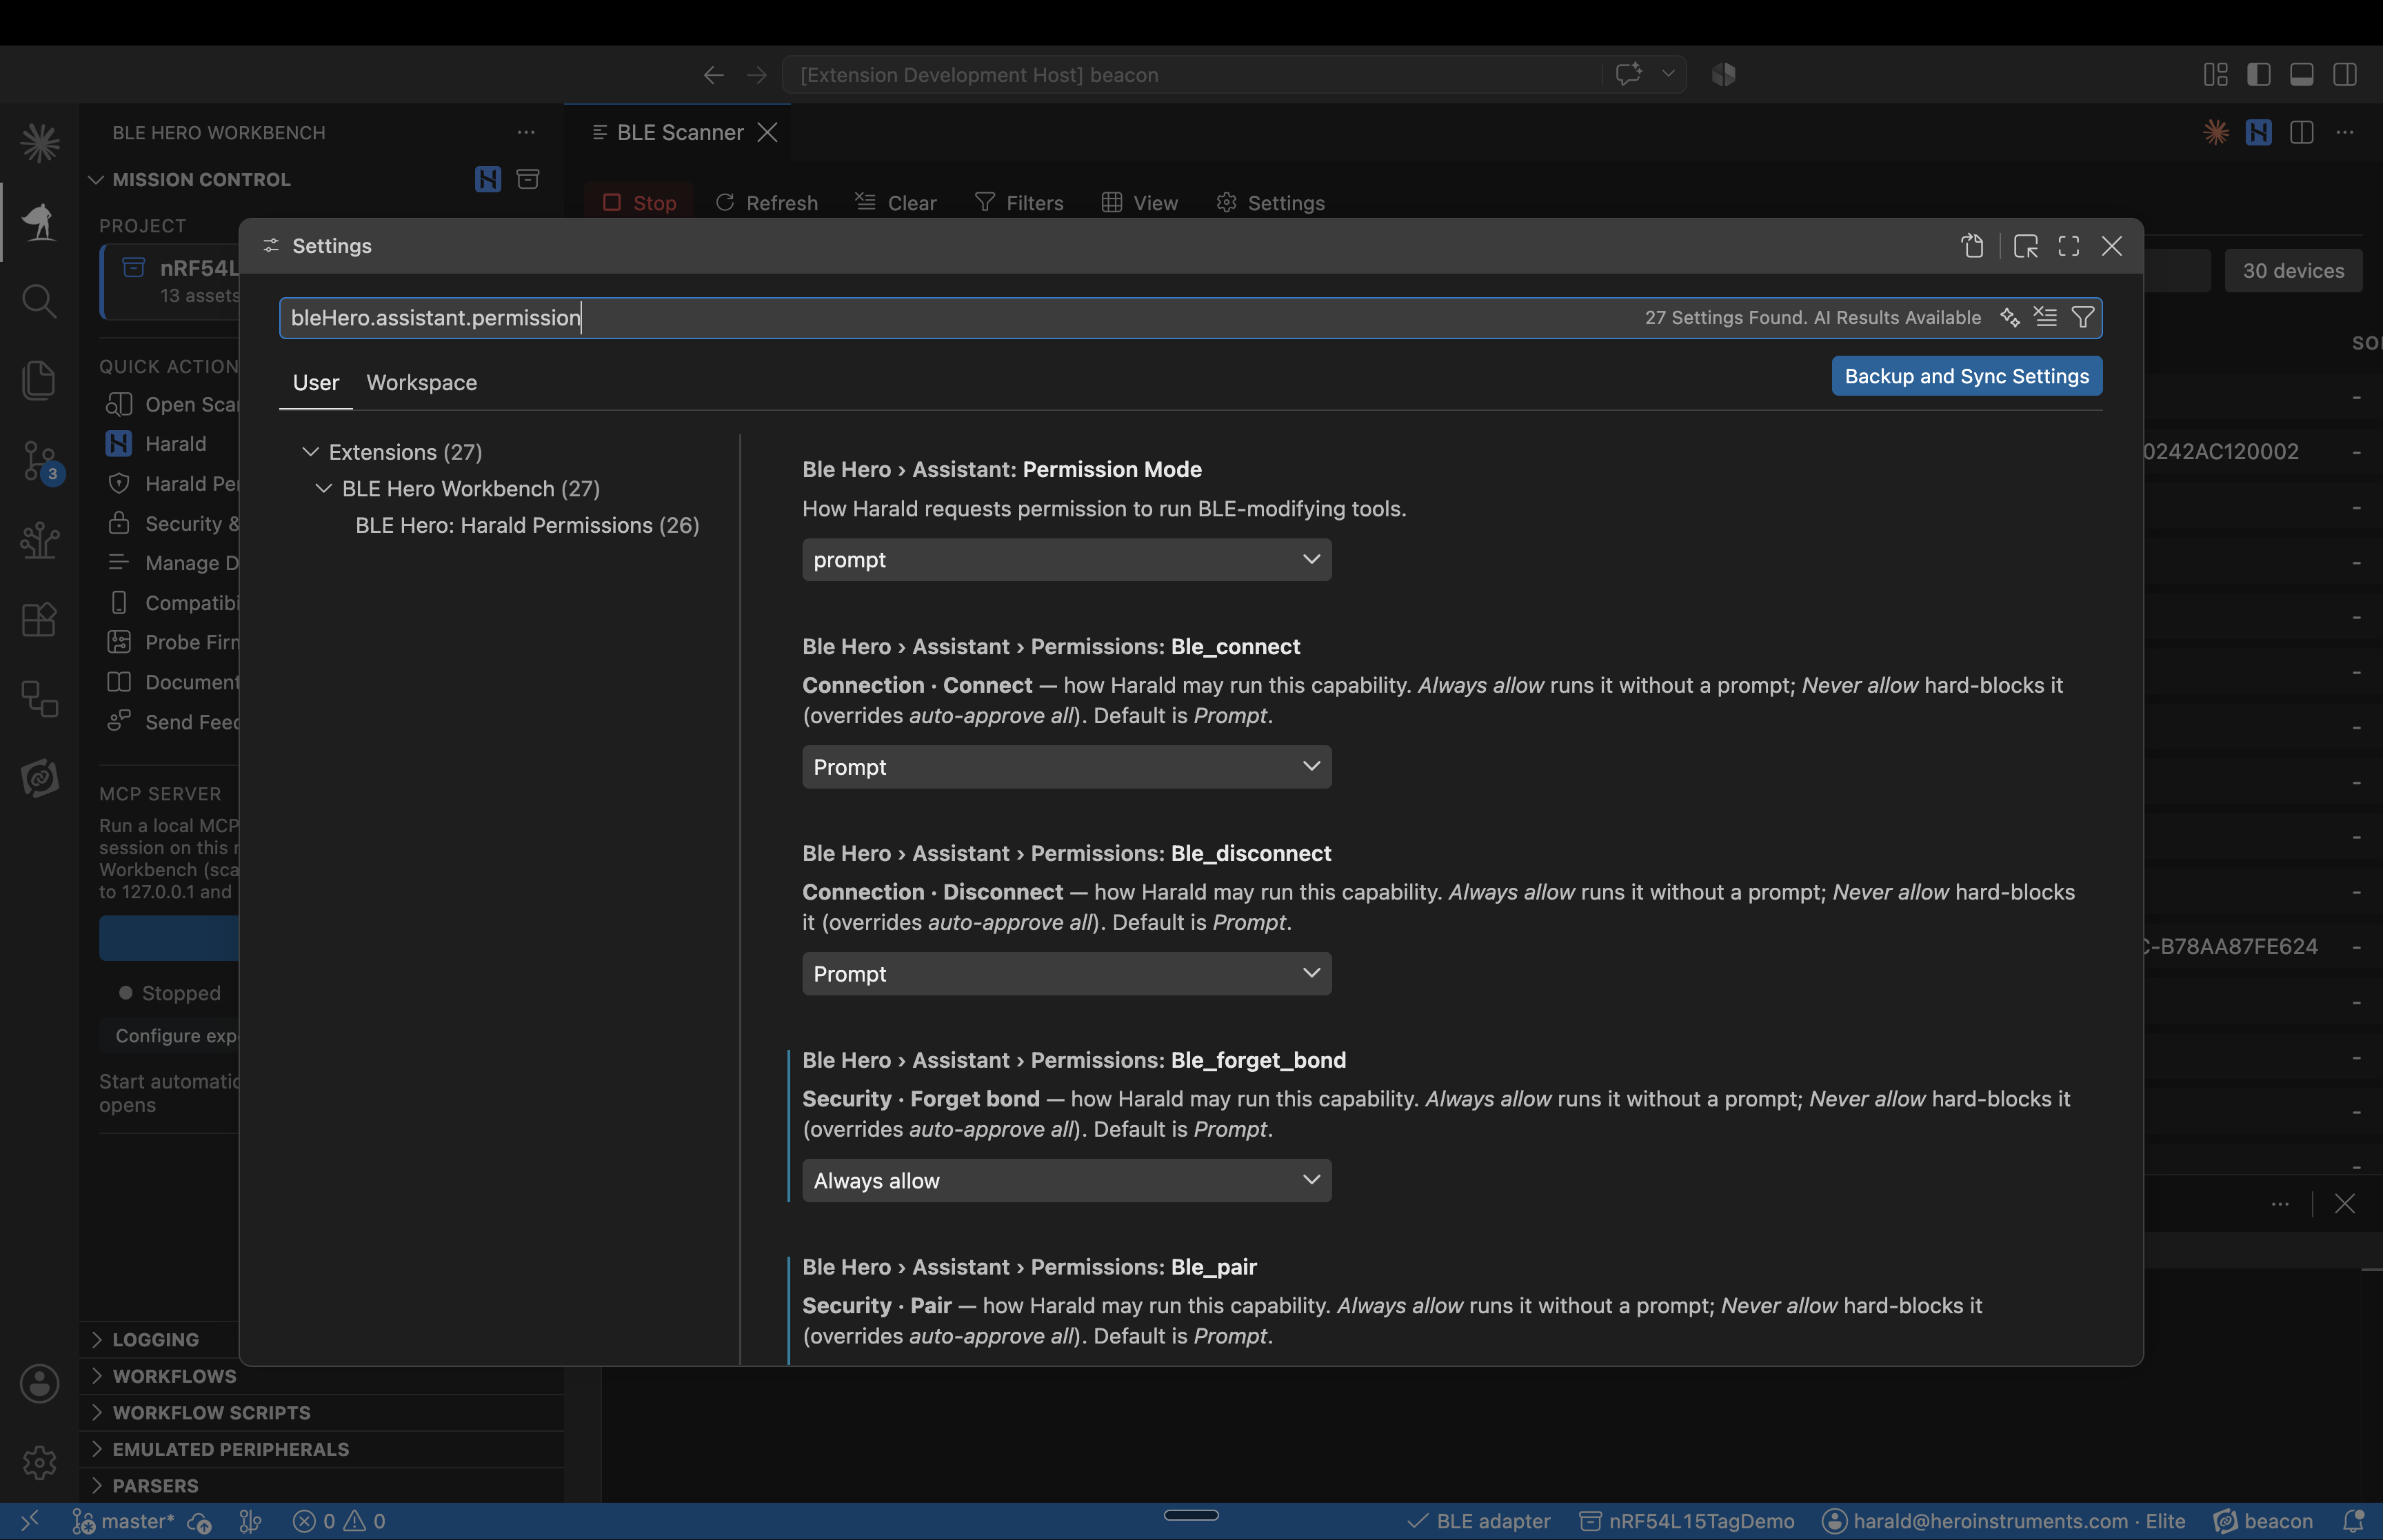Collapse the BLE Hero Workbench (27) node
The height and width of the screenshot is (1540, 2383).
point(323,489)
